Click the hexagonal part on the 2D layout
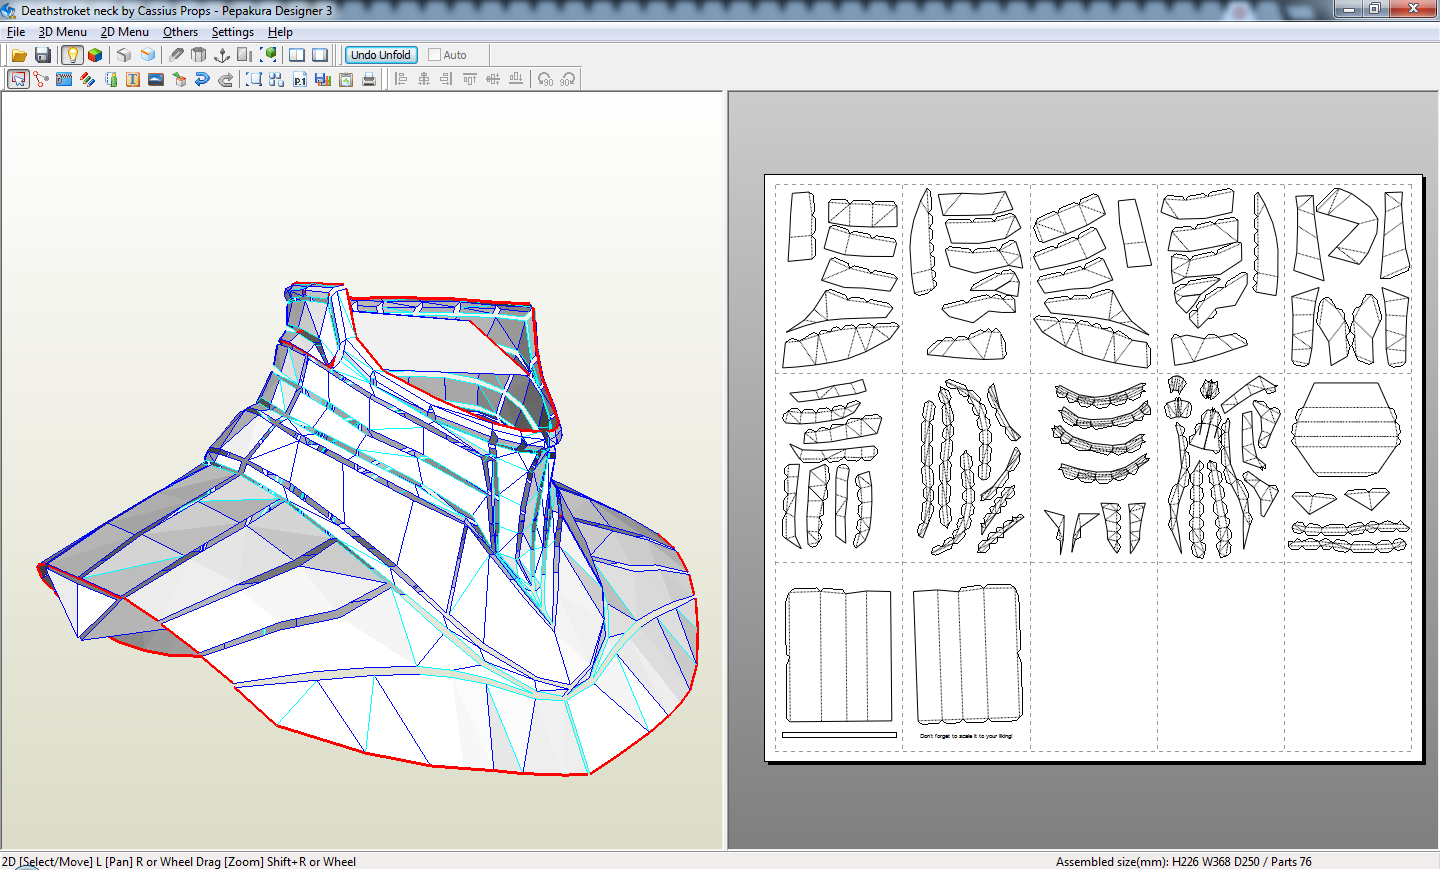 tap(1345, 429)
